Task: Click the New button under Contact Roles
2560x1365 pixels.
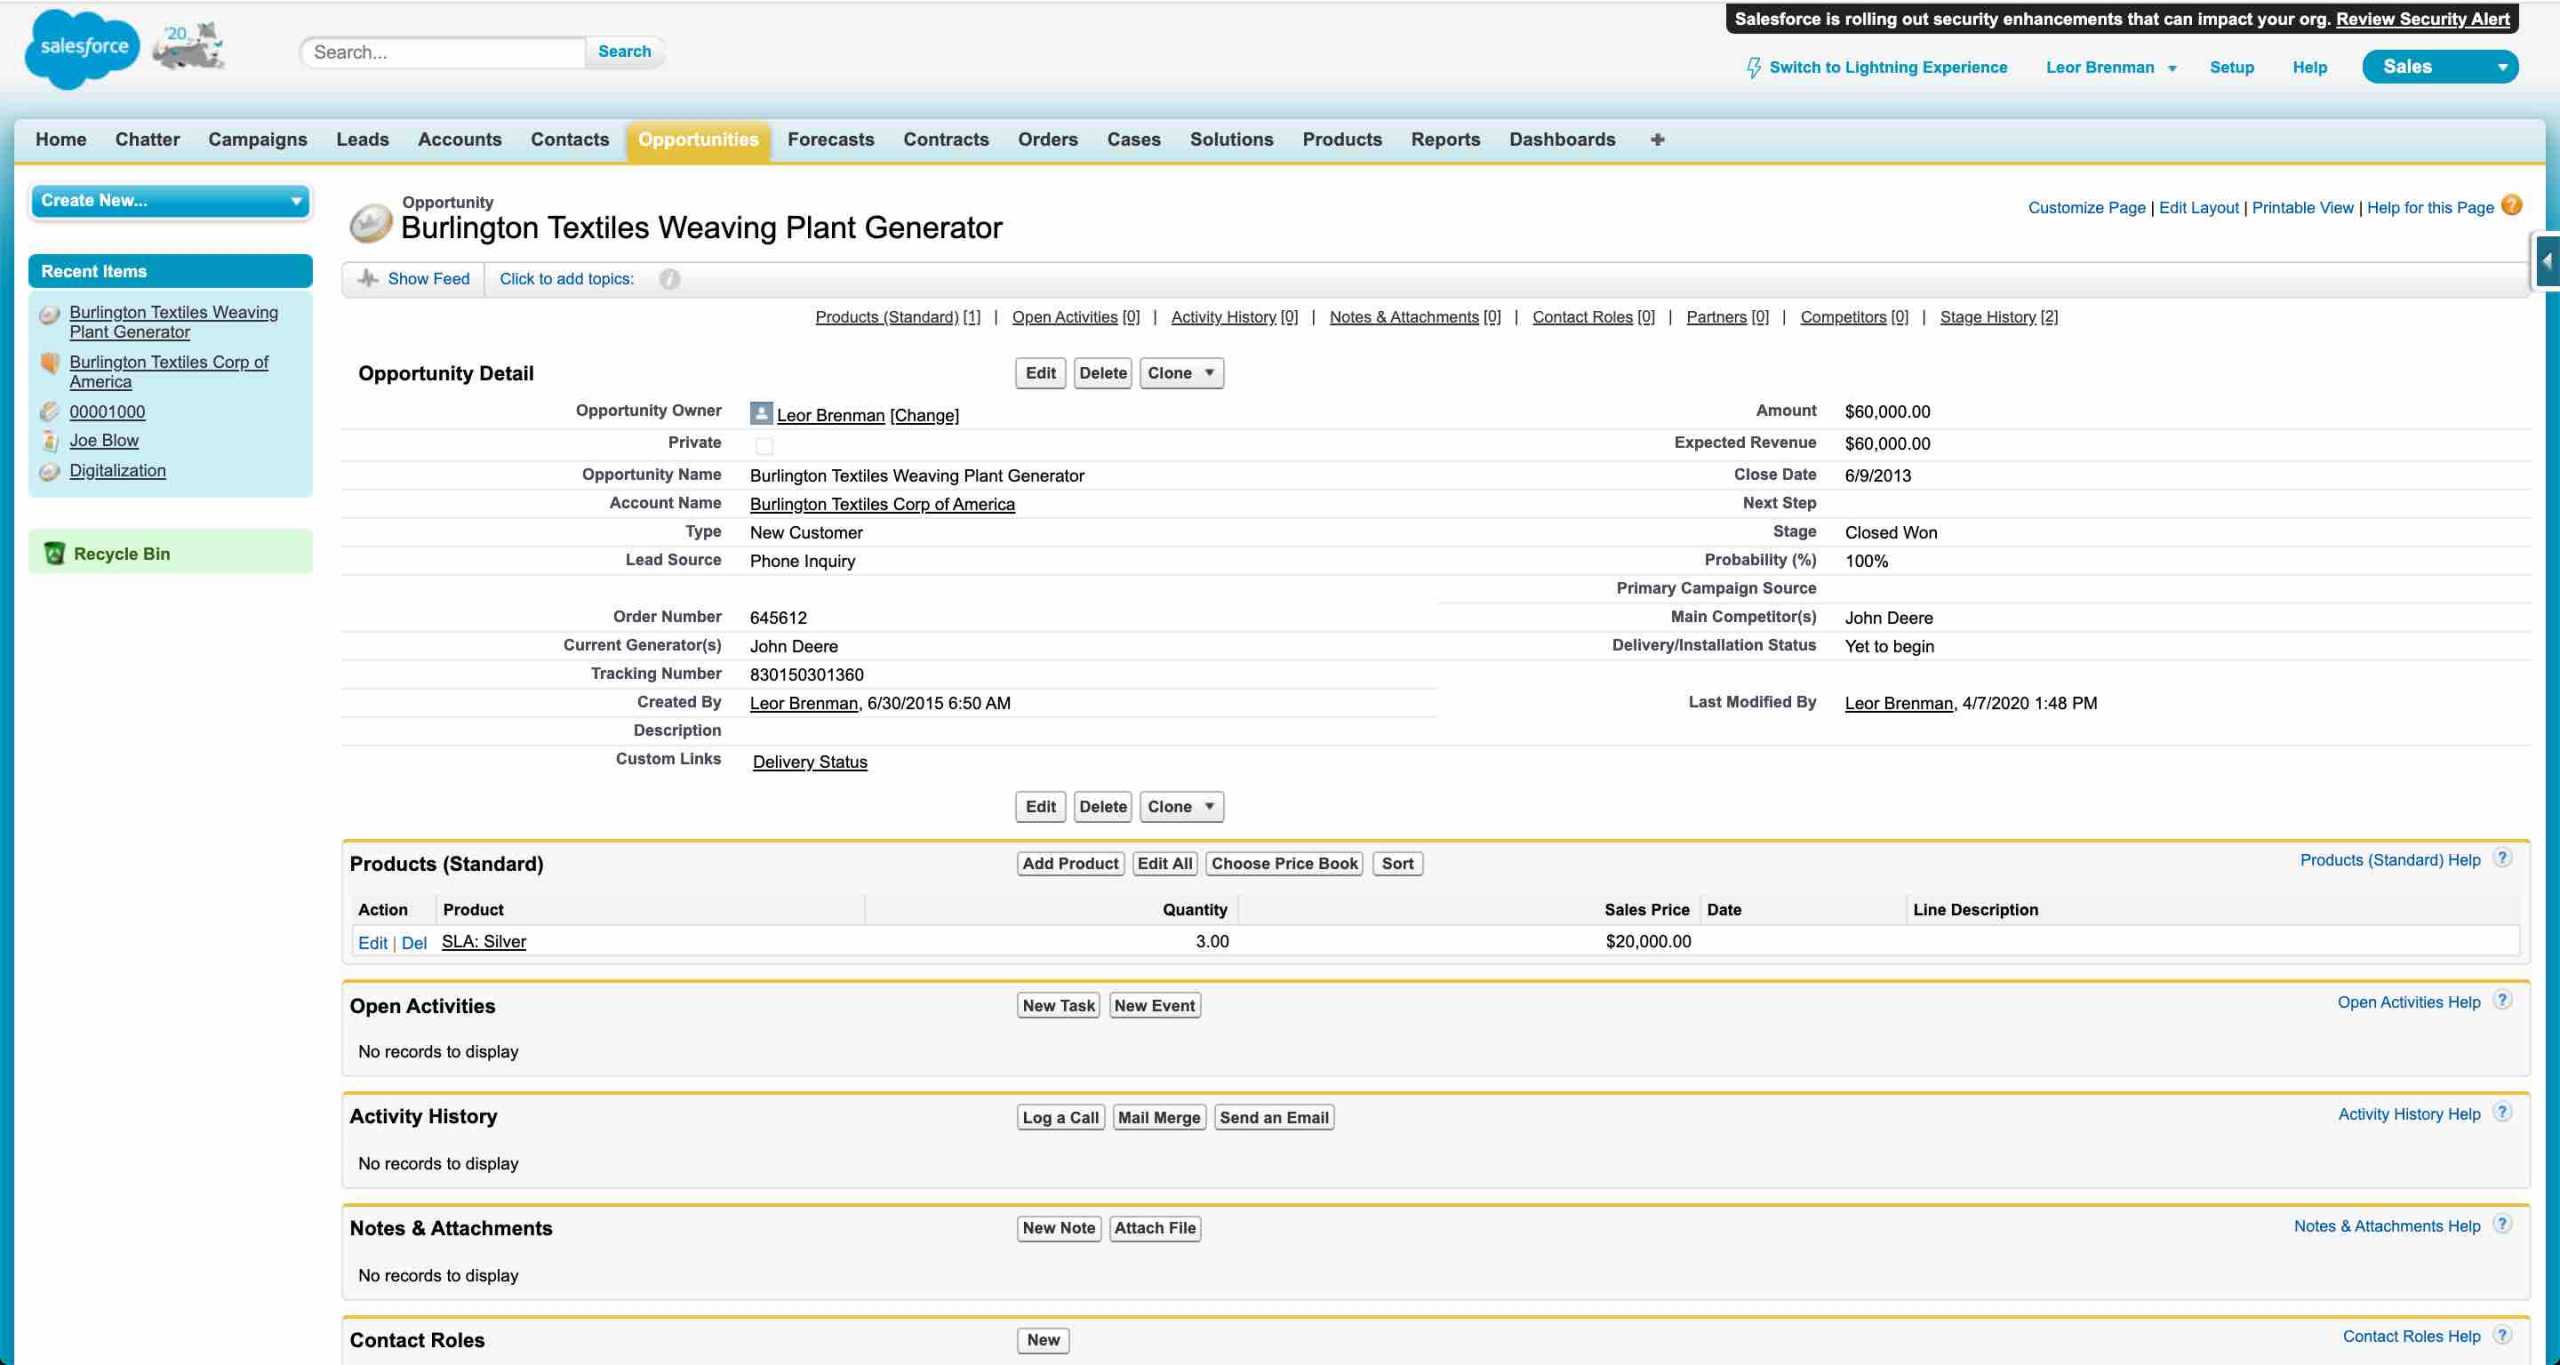Action: tap(1043, 1341)
